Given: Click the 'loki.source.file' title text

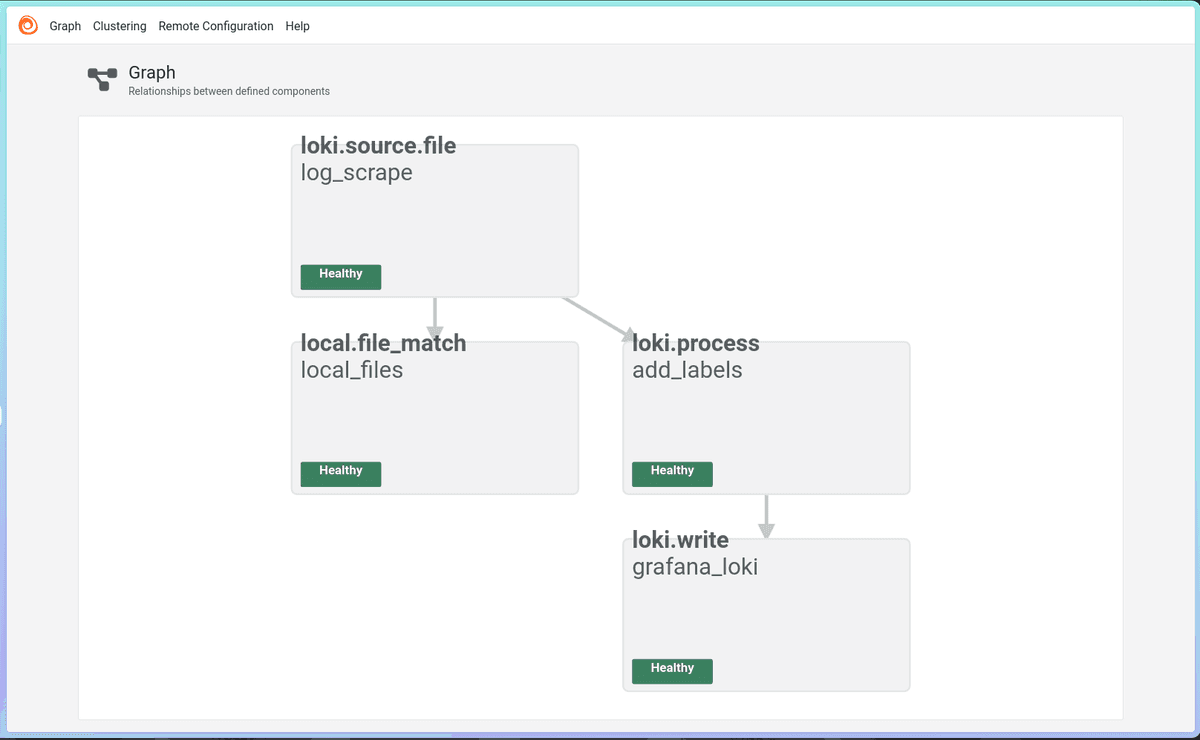Looking at the screenshot, I should pyautogui.click(x=378, y=146).
